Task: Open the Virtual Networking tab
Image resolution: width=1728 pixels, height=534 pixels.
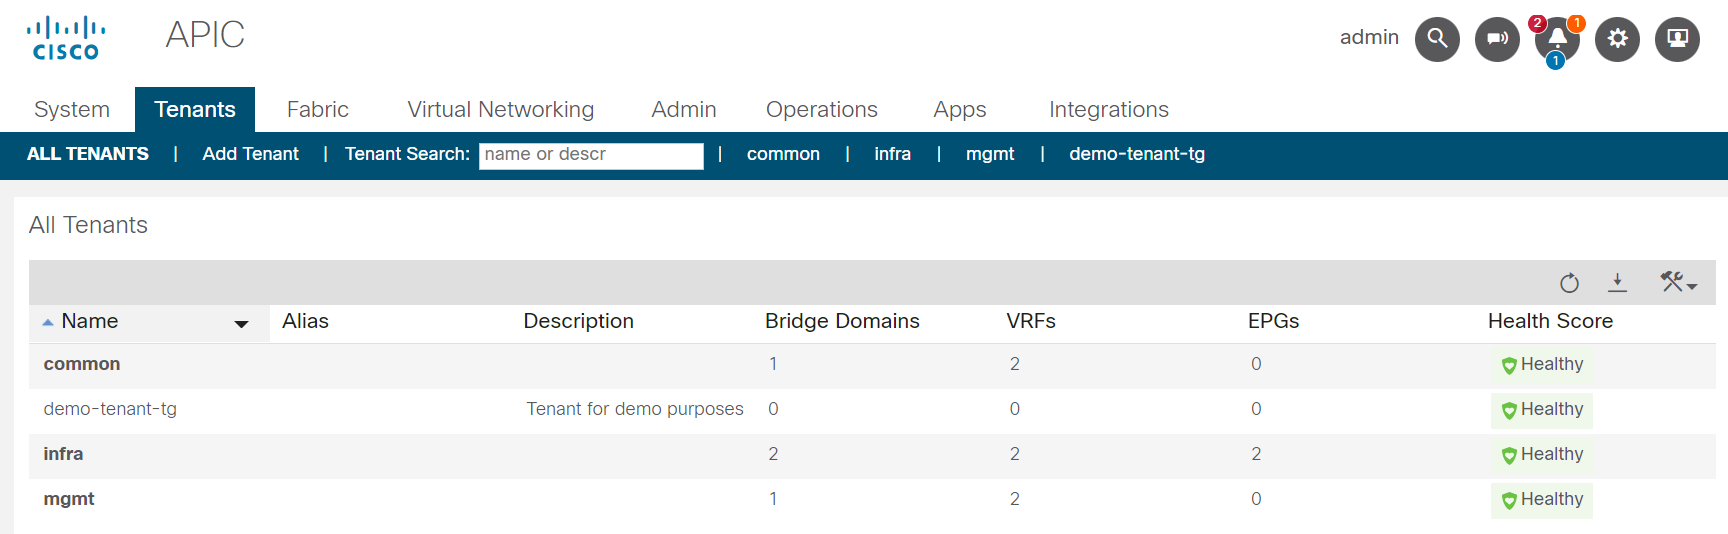Action: pyautogui.click(x=500, y=110)
